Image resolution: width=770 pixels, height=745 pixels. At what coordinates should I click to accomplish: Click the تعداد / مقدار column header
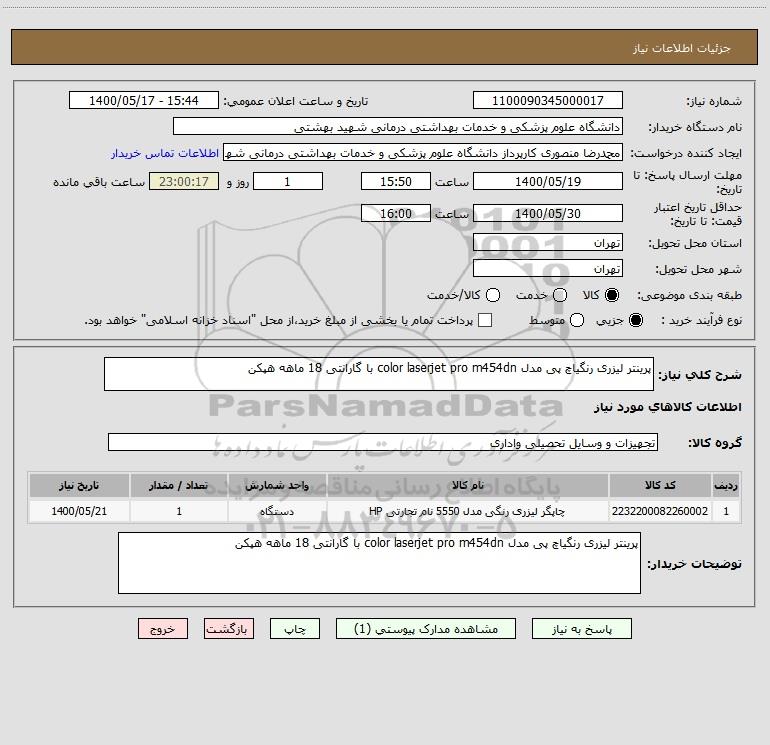click(179, 485)
